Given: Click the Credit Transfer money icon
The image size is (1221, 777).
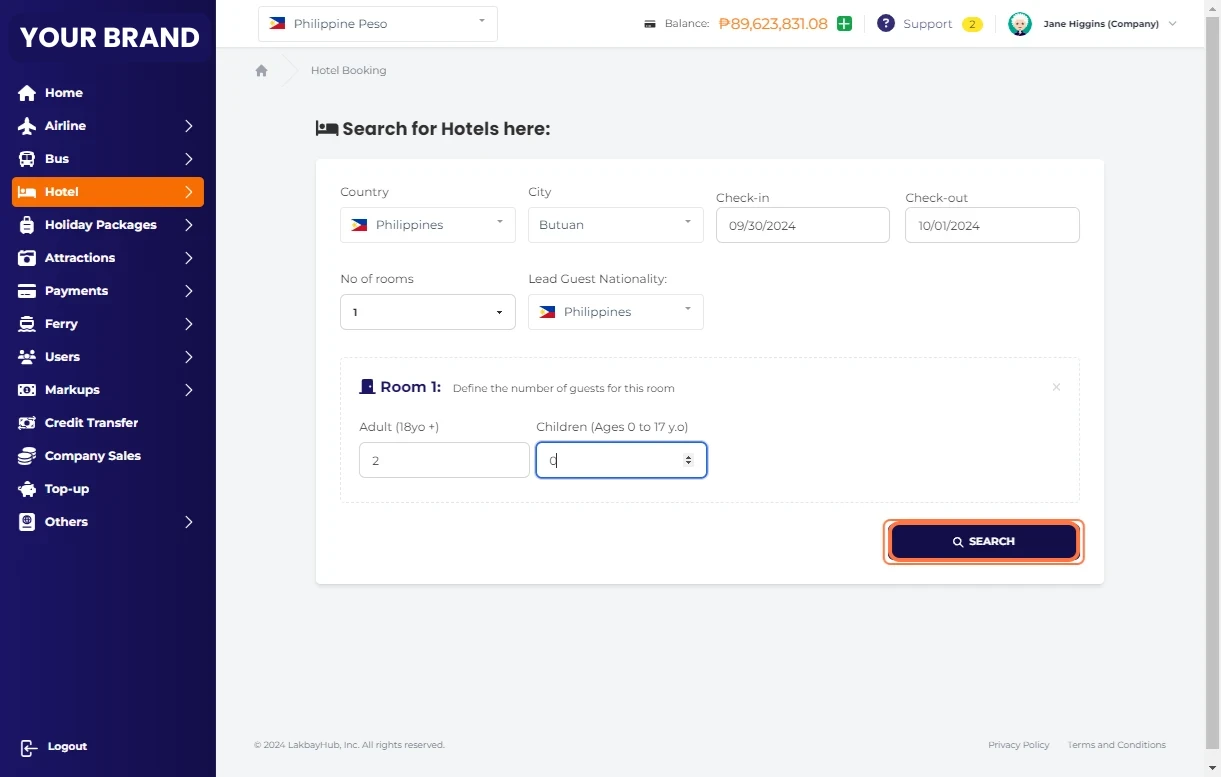Looking at the screenshot, I should pyautogui.click(x=27, y=423).
